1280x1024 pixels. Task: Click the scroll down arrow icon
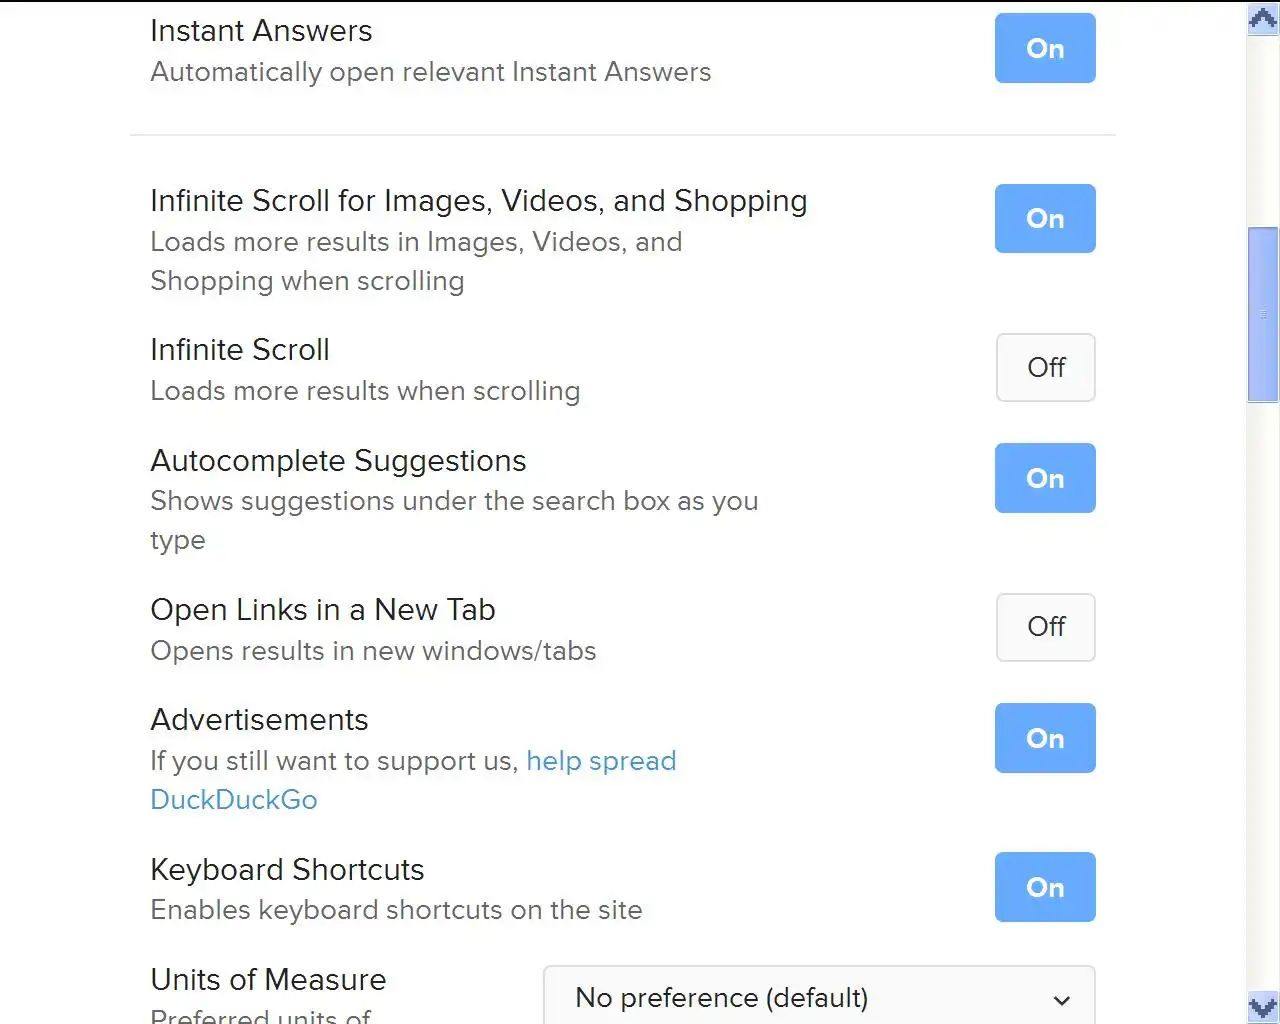click(1263, 1007)
